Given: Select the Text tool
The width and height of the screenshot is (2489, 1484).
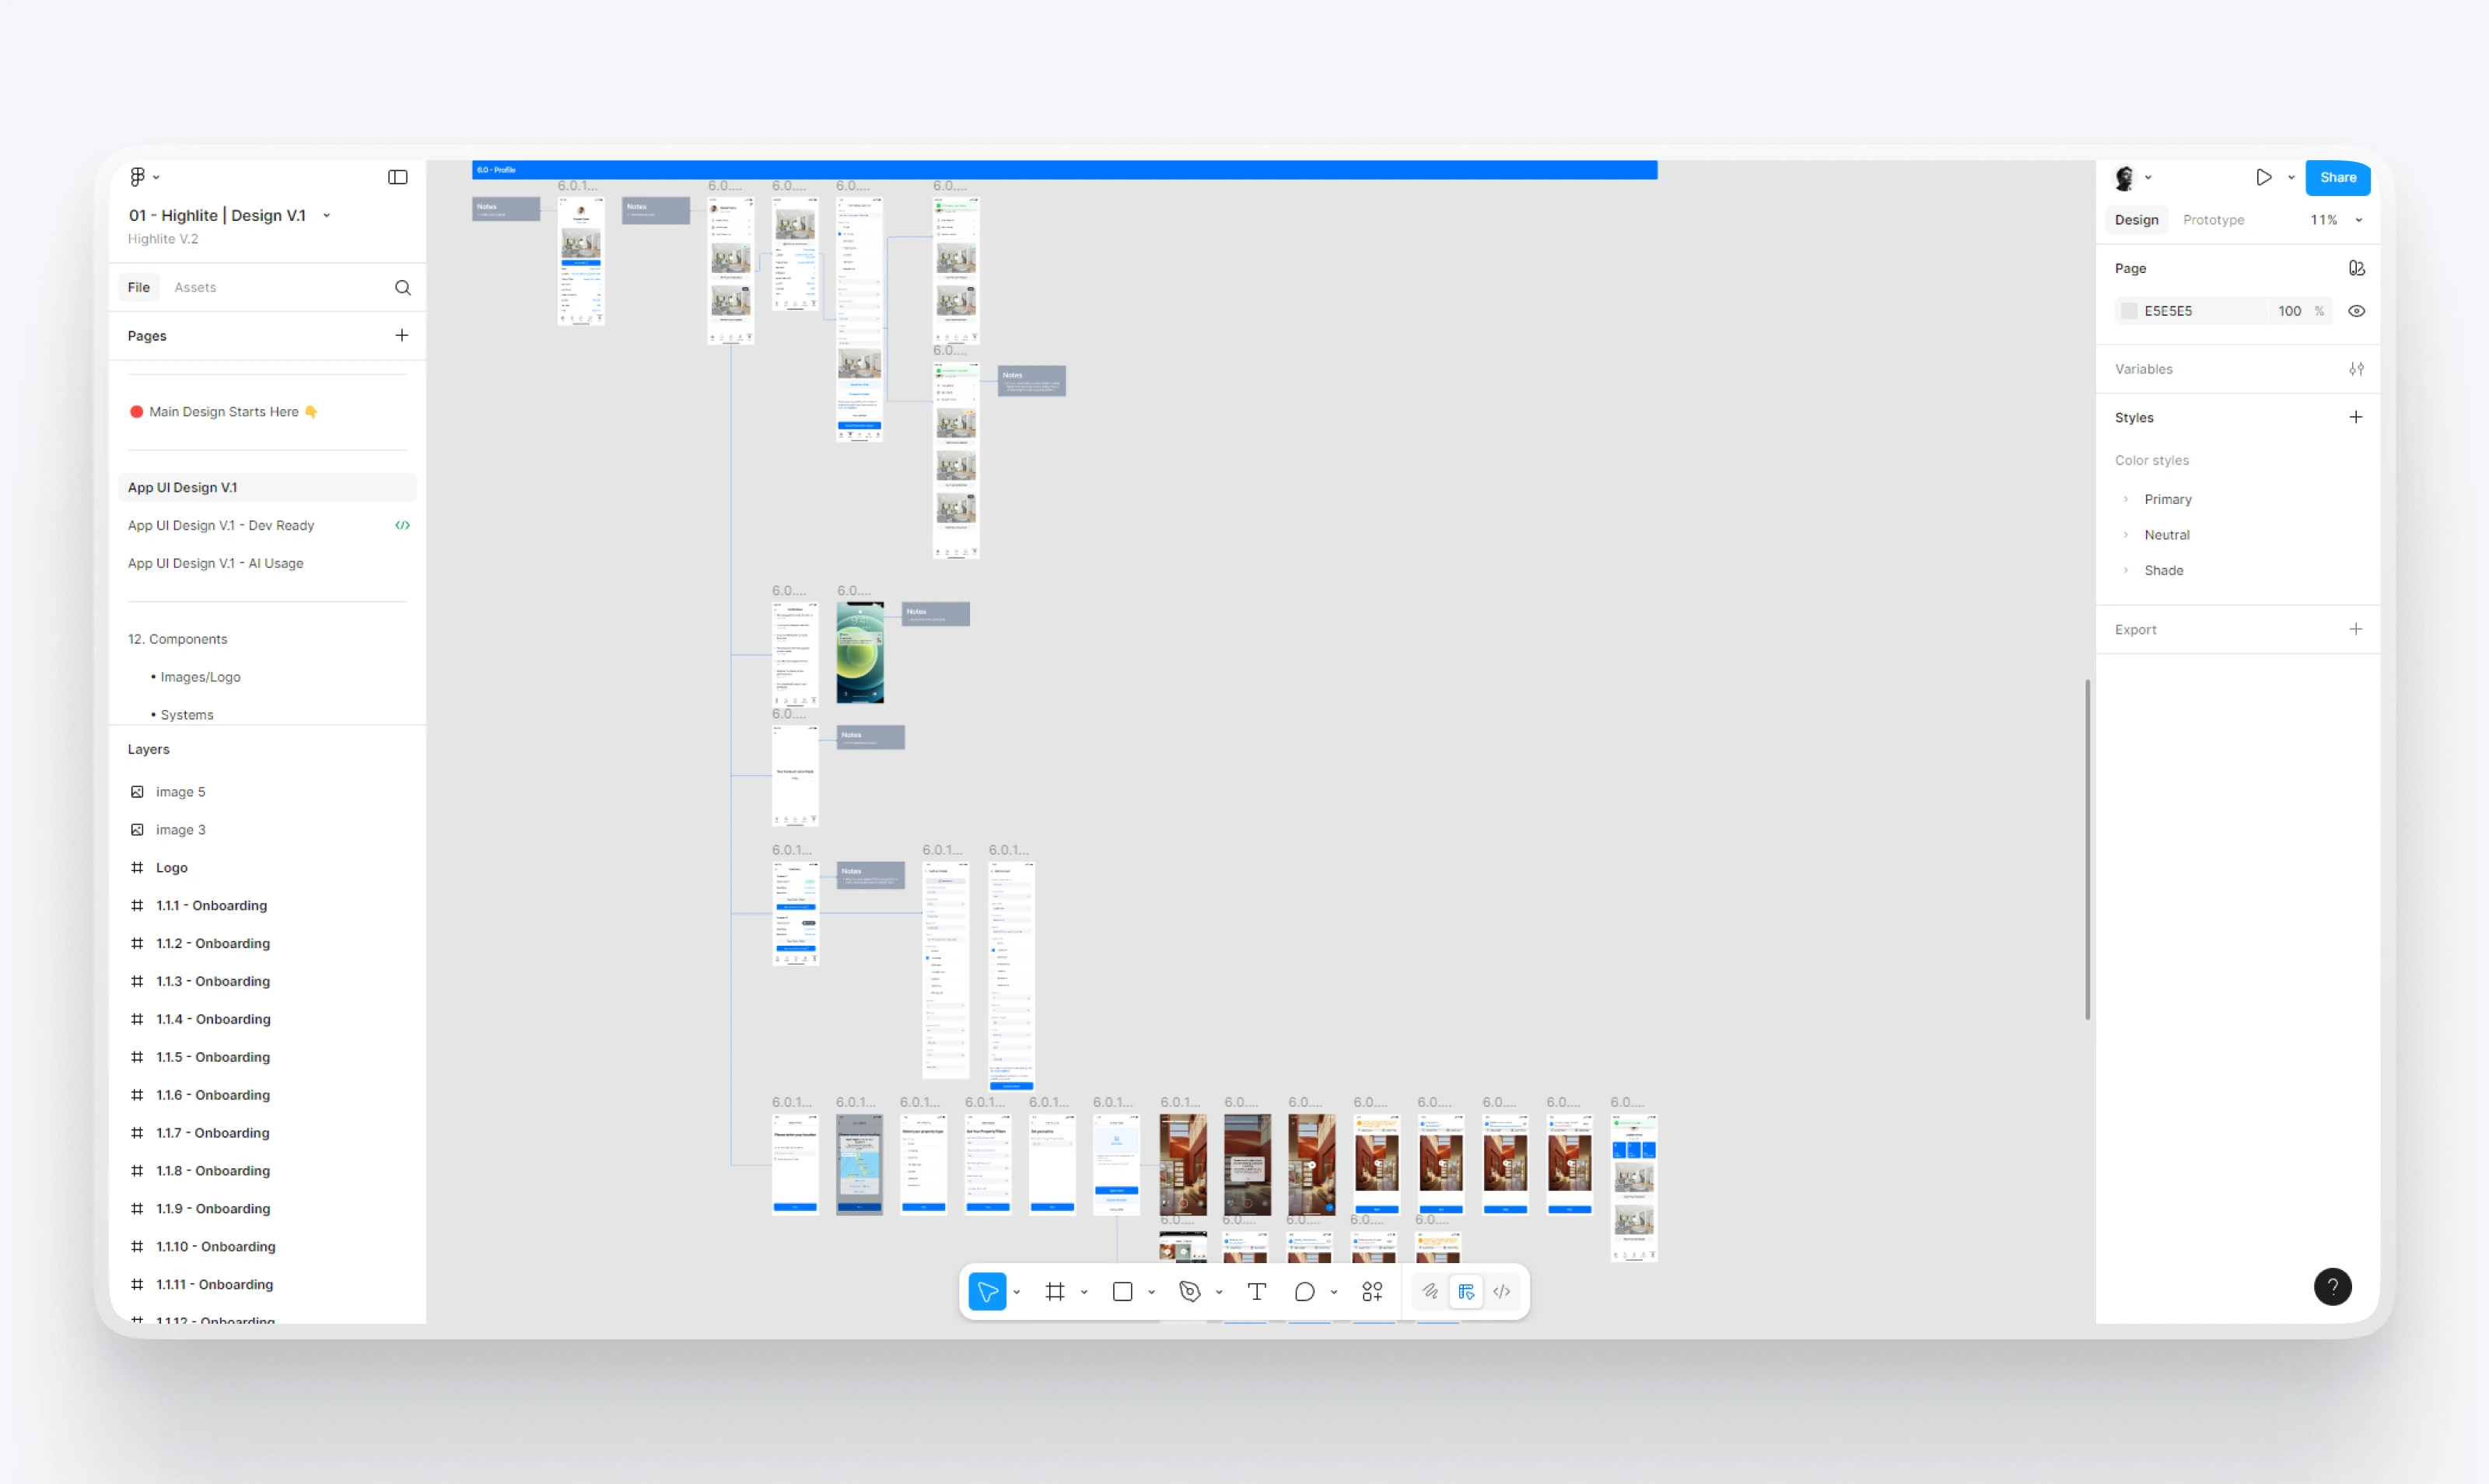Looking at the screenshot, I should coord(1257,1292).
